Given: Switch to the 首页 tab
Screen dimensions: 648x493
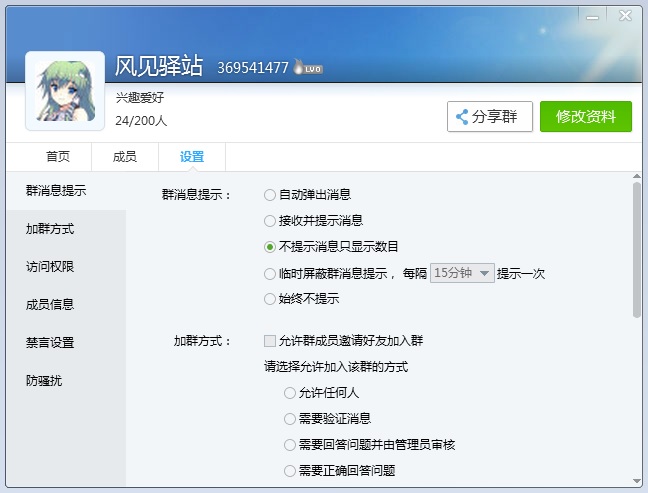Looking at the screenshot, I should [x=57, y=157].
